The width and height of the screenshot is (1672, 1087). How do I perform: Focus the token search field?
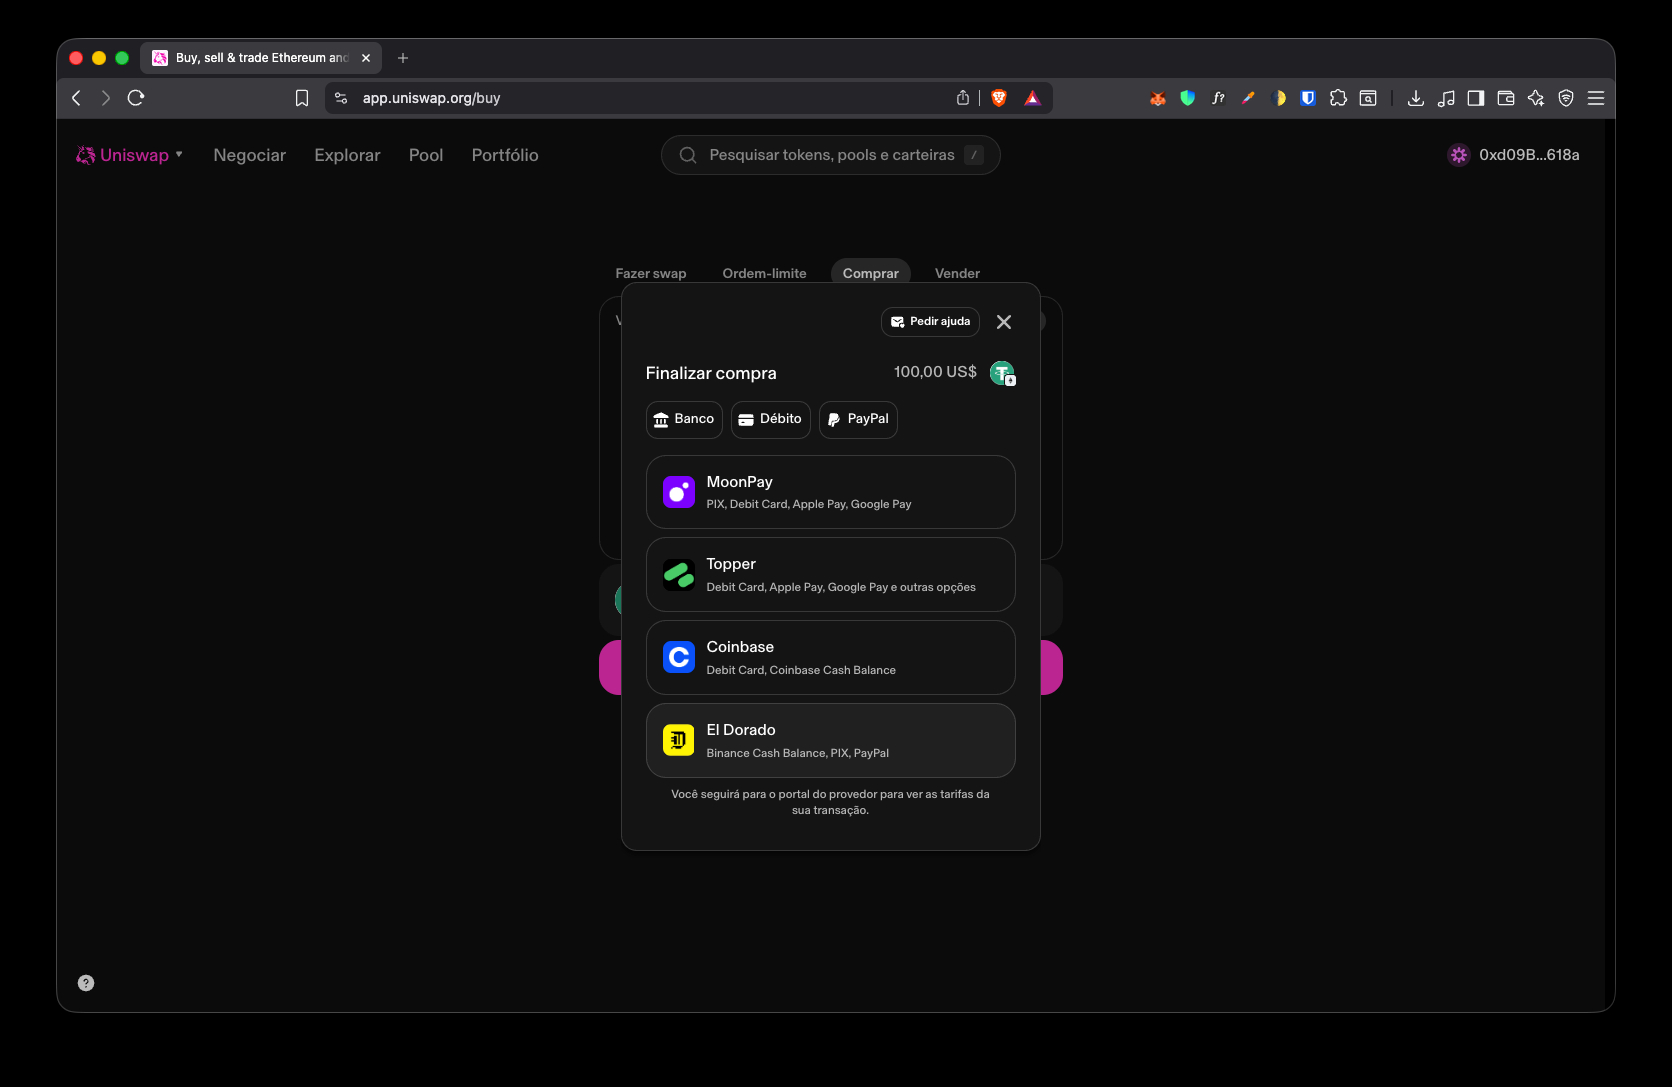[x=831, y=155]
